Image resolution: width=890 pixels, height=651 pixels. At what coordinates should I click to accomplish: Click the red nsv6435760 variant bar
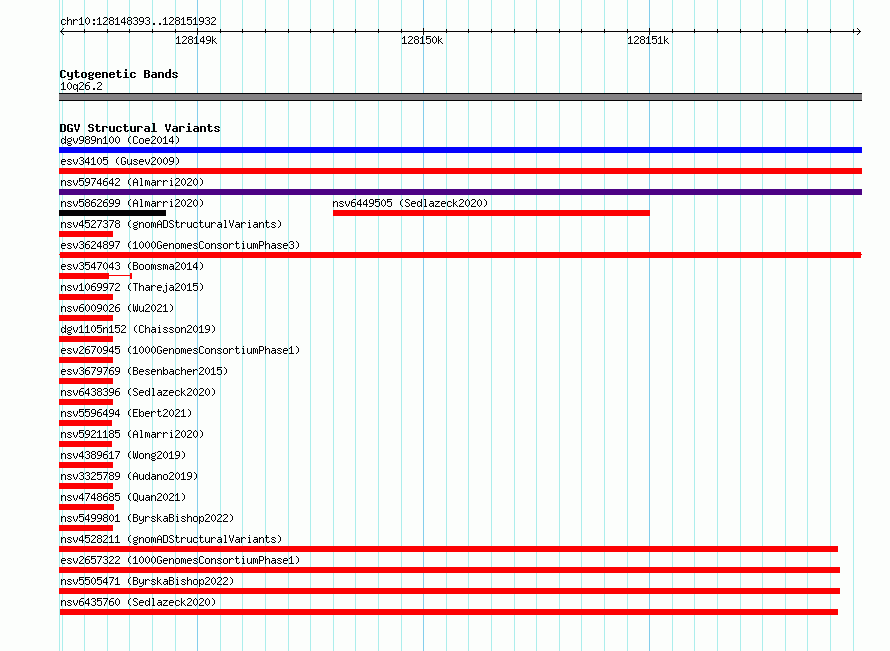click(x=448, y=612)
